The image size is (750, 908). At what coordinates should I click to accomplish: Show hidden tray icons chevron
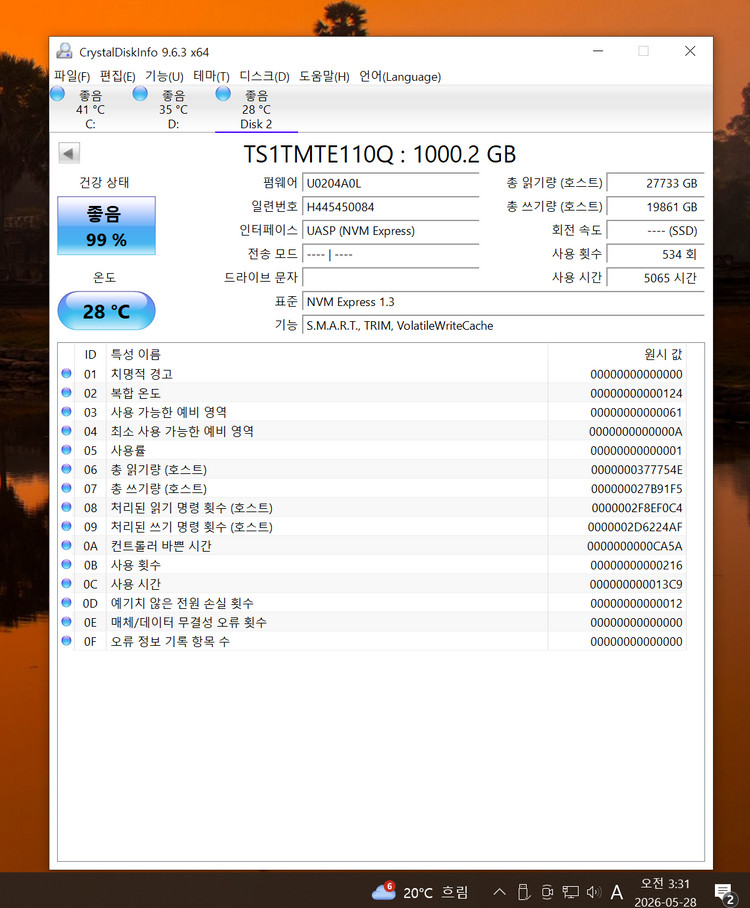click(499, 892)
